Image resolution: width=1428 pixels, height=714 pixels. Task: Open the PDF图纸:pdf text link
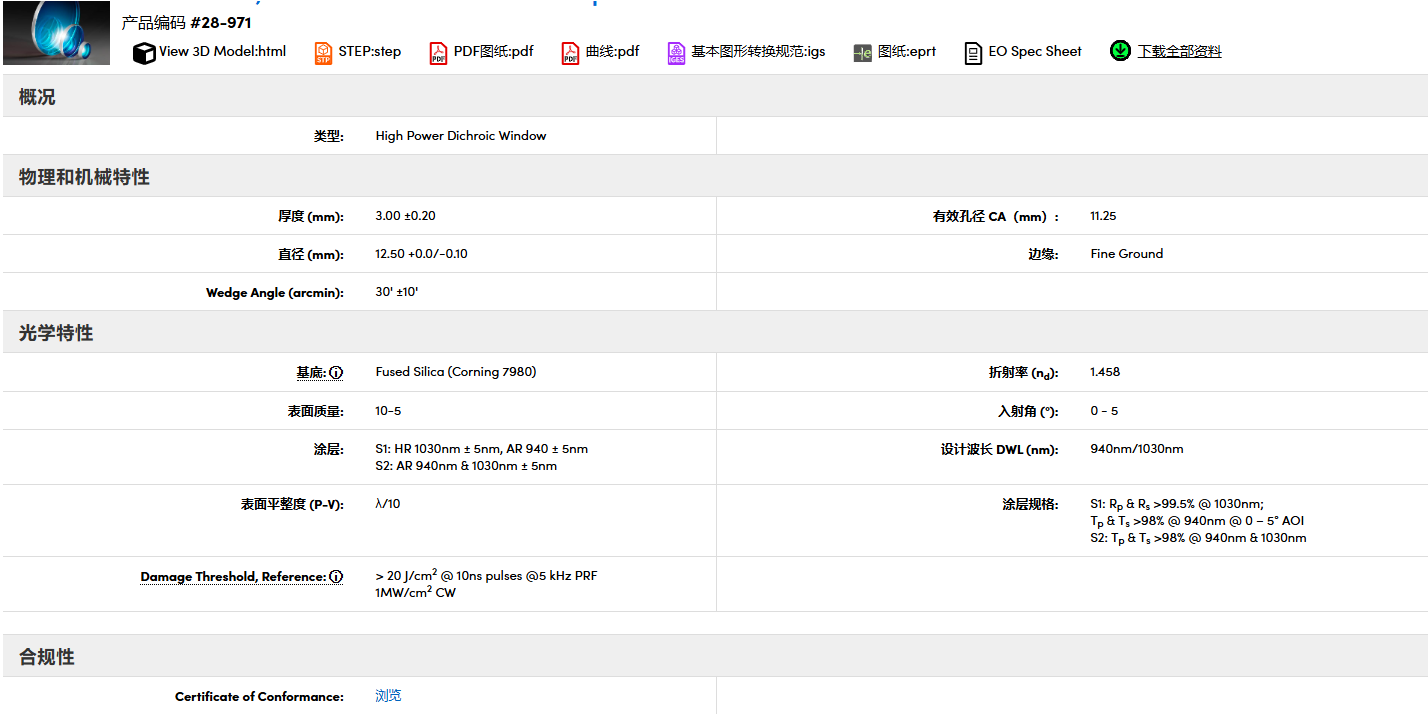point(494,51)
